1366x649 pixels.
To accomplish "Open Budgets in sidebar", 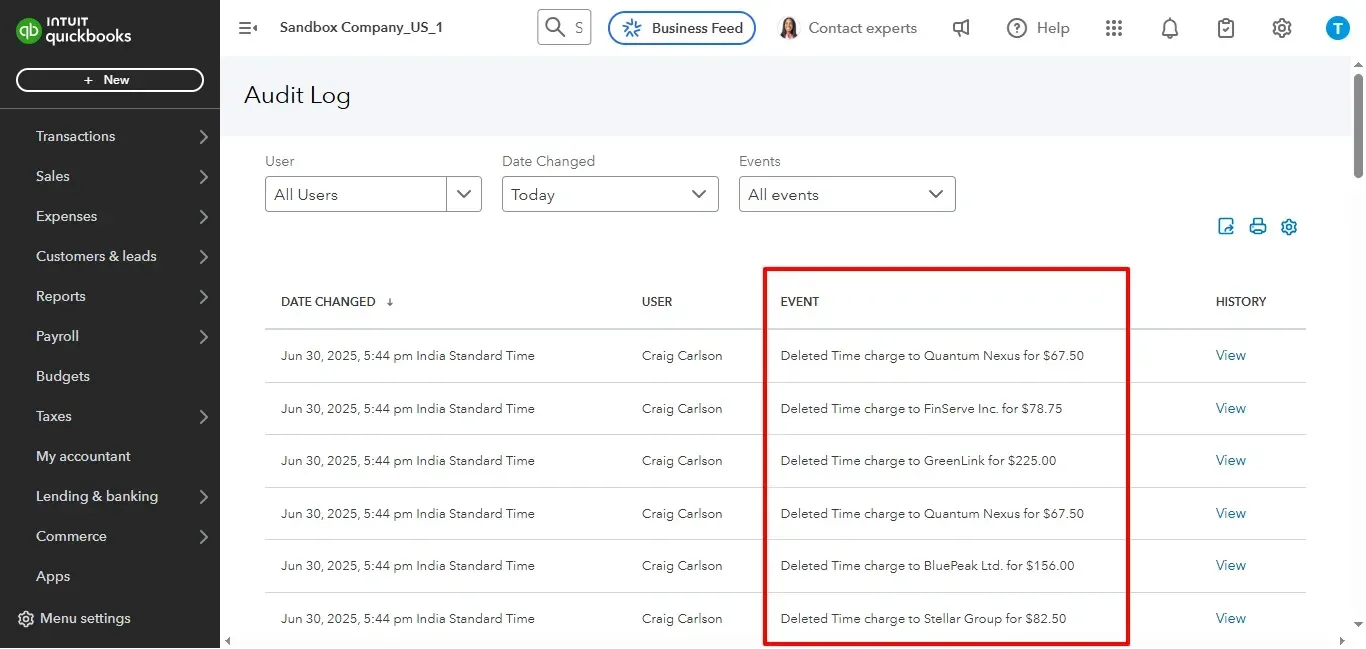I will (63, 376).
